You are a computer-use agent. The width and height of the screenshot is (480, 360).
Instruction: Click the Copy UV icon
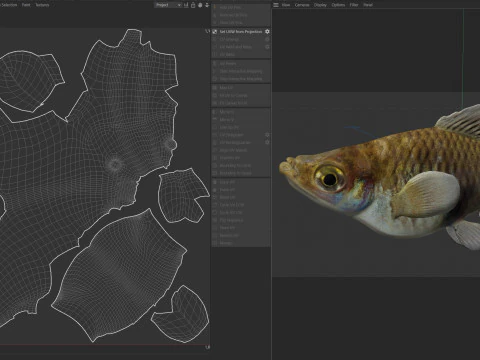point(215,182)
